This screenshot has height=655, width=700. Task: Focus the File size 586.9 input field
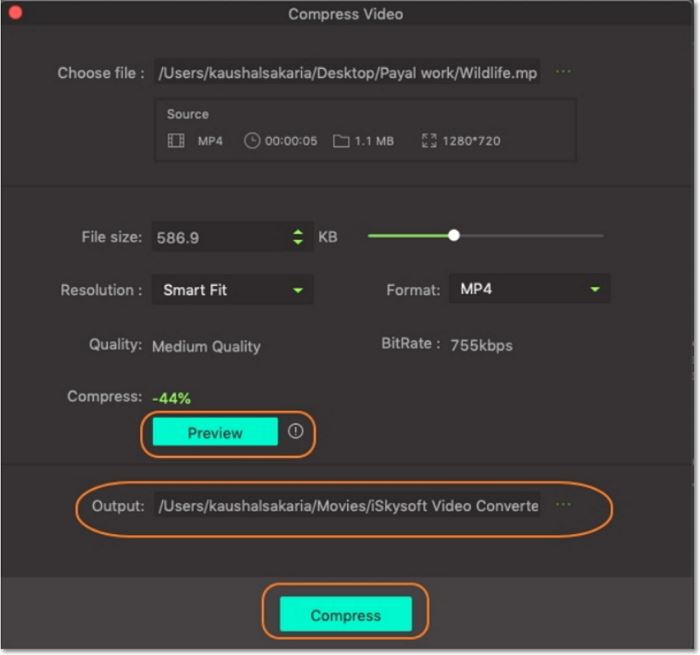218,238
